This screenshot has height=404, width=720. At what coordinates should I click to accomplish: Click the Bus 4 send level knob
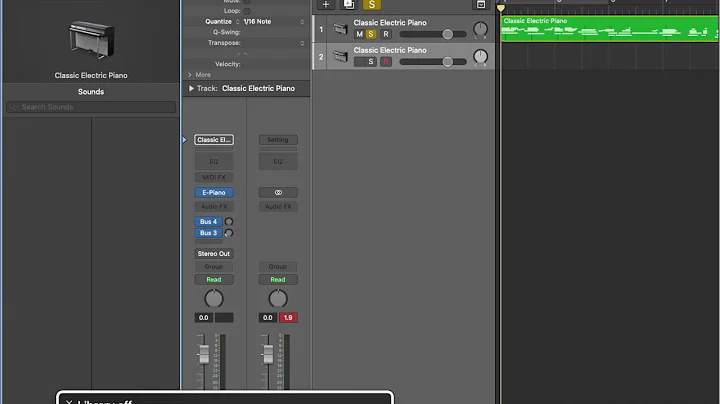click(229, 222)
